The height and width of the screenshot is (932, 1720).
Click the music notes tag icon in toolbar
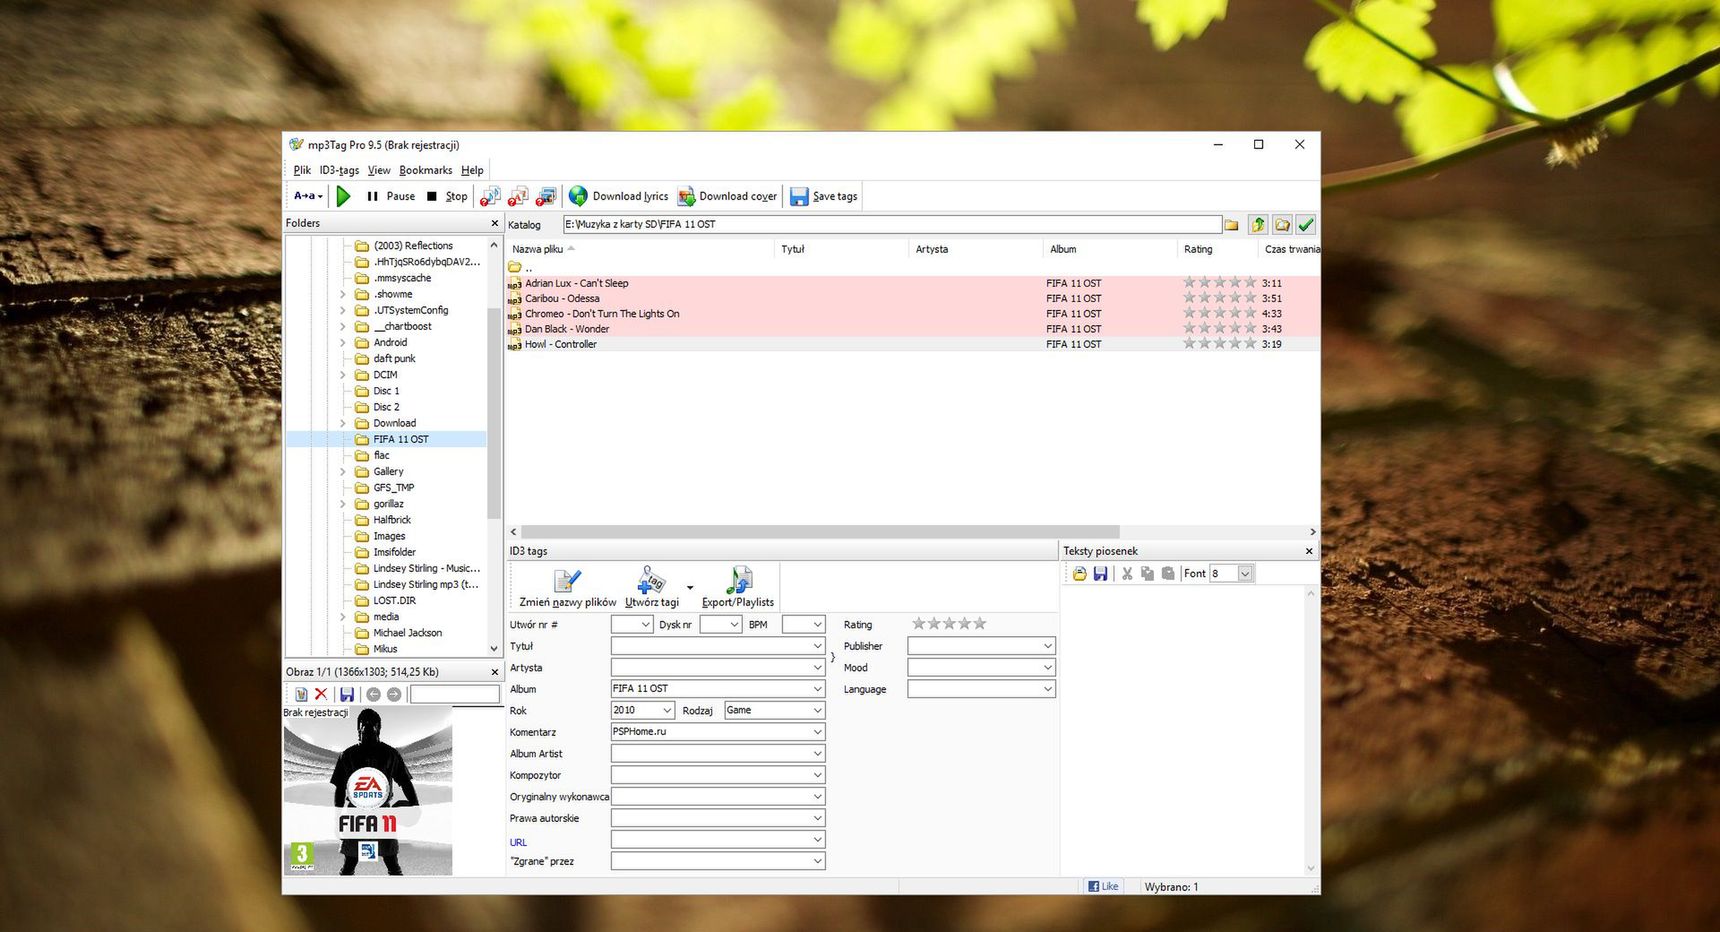coord(490,196)
